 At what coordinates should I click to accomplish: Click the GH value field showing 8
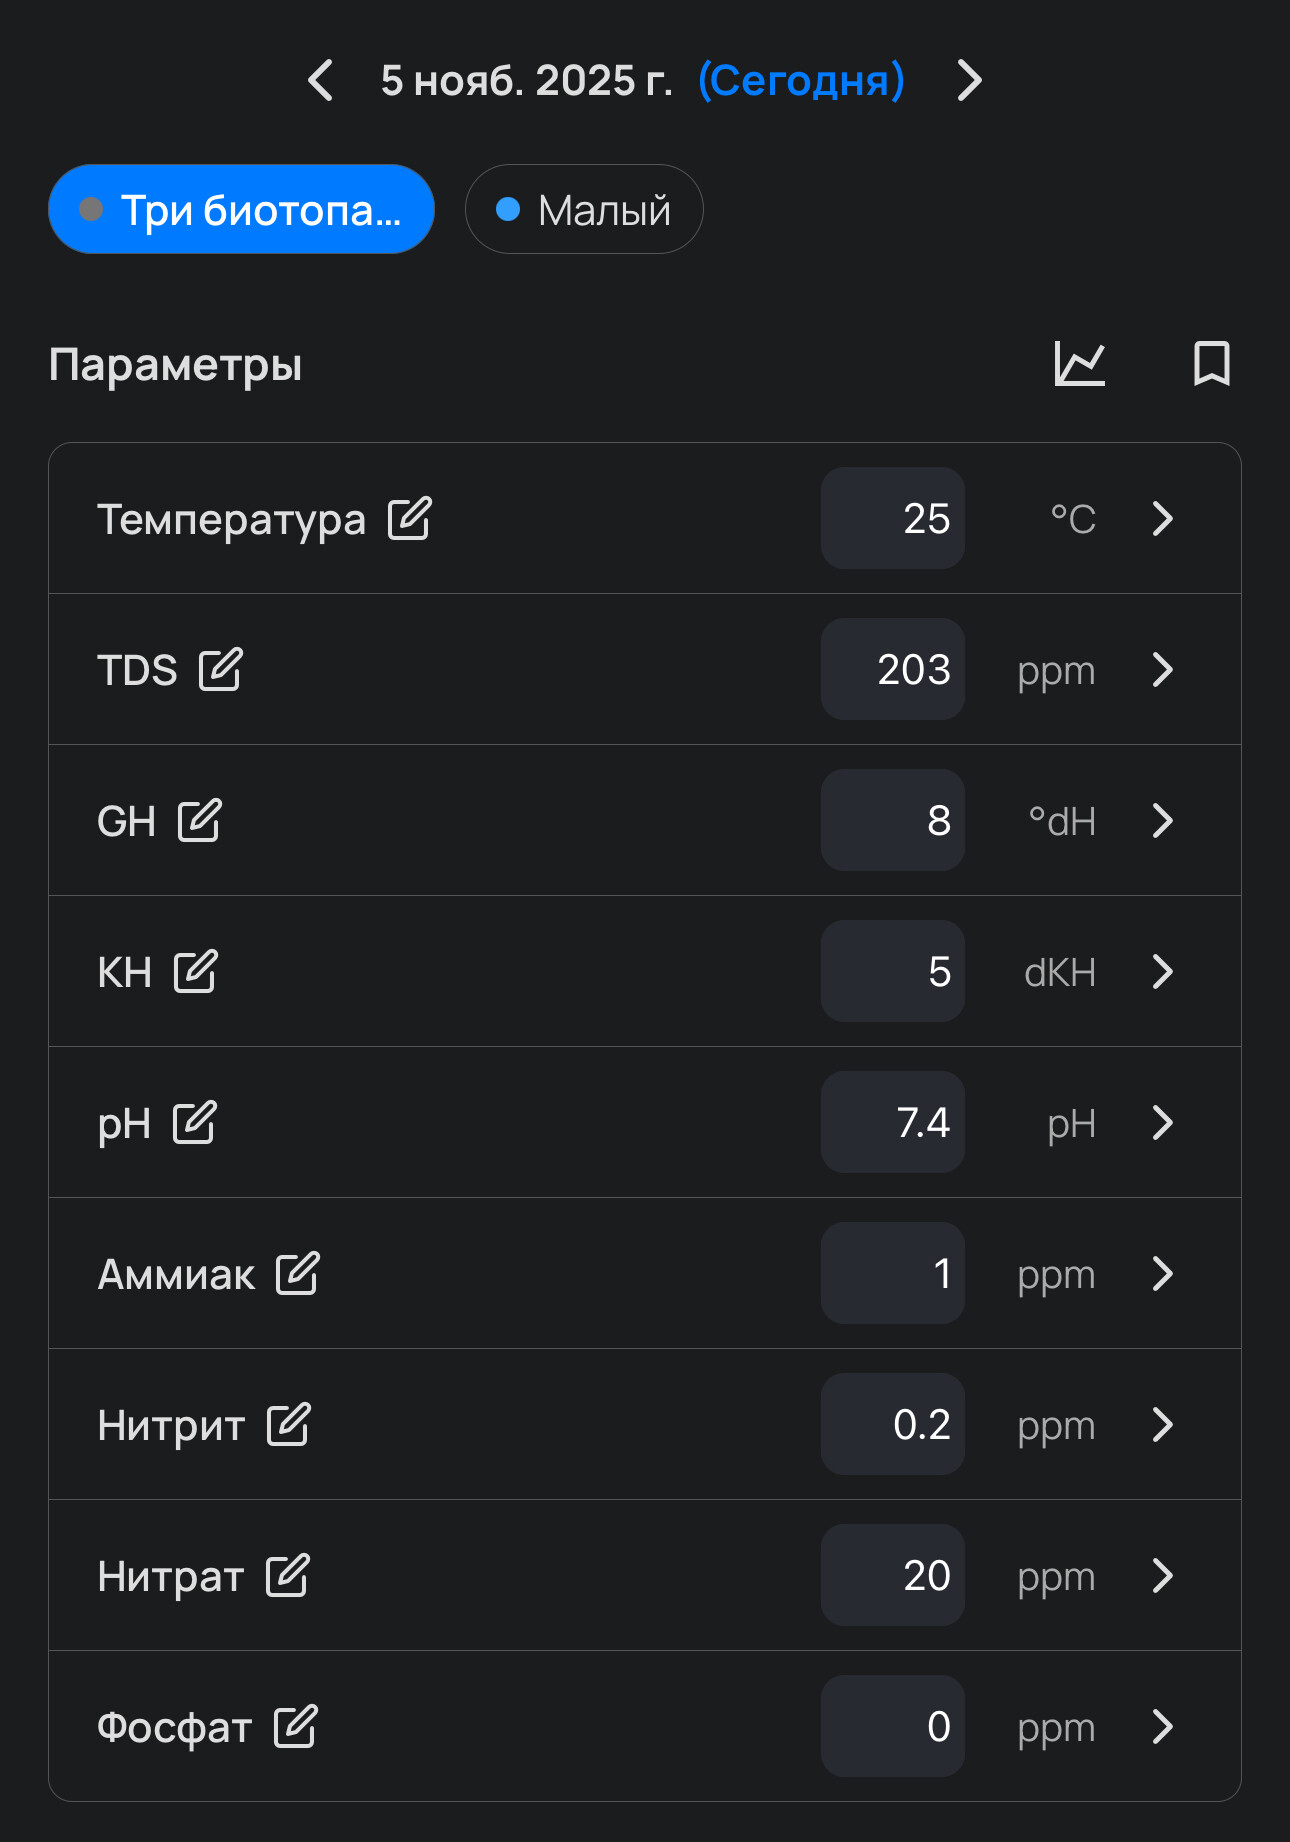point(892,821)
